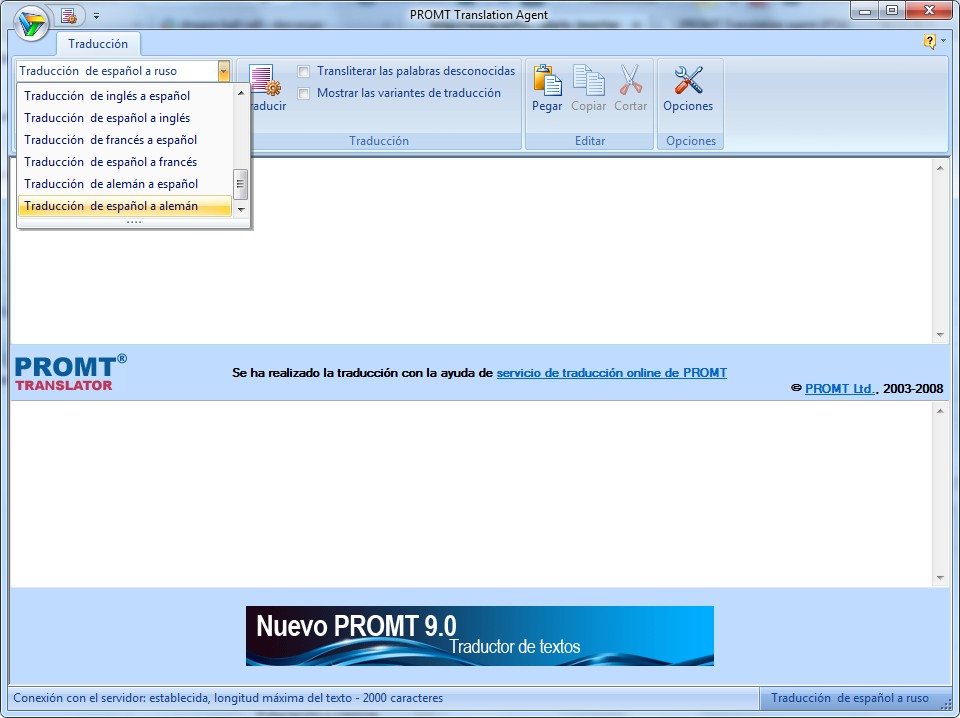Click inside the translated text output area

[471, 494]
